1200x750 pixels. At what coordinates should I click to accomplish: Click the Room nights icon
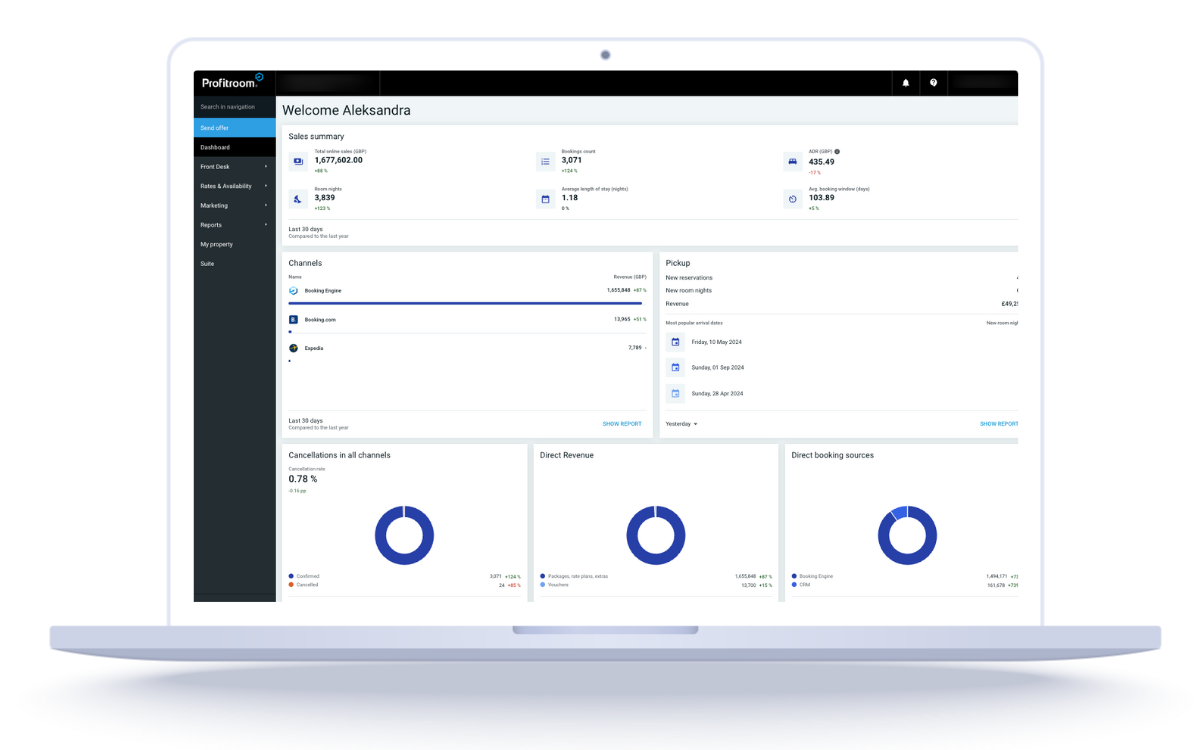[x=298, y=199]
